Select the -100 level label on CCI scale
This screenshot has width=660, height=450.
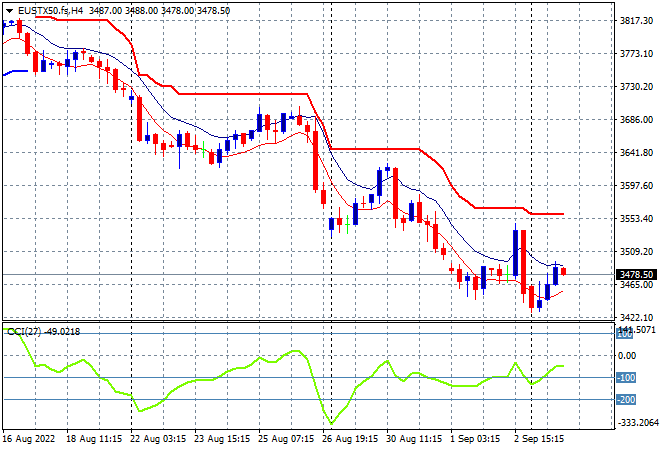(626, 378)
